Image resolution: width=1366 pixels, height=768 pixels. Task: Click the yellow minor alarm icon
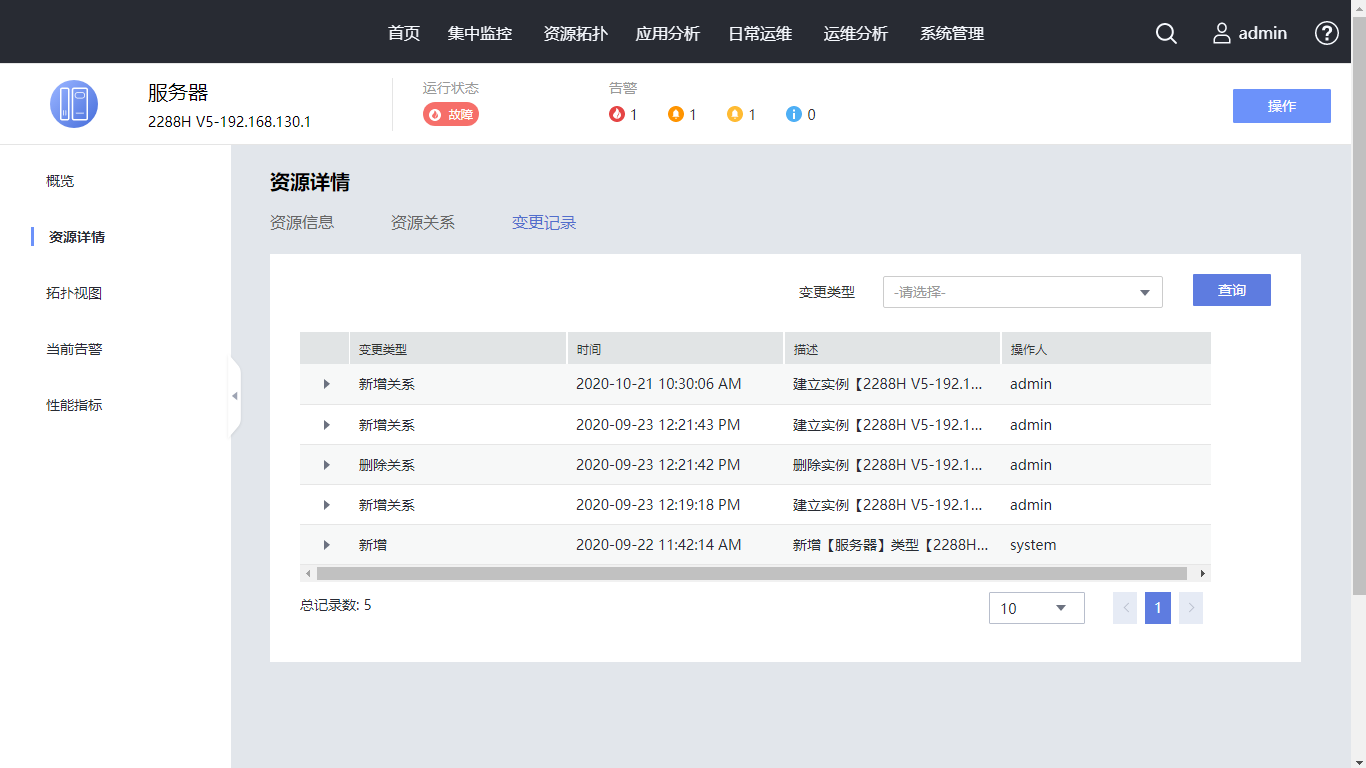pos(735,114)
